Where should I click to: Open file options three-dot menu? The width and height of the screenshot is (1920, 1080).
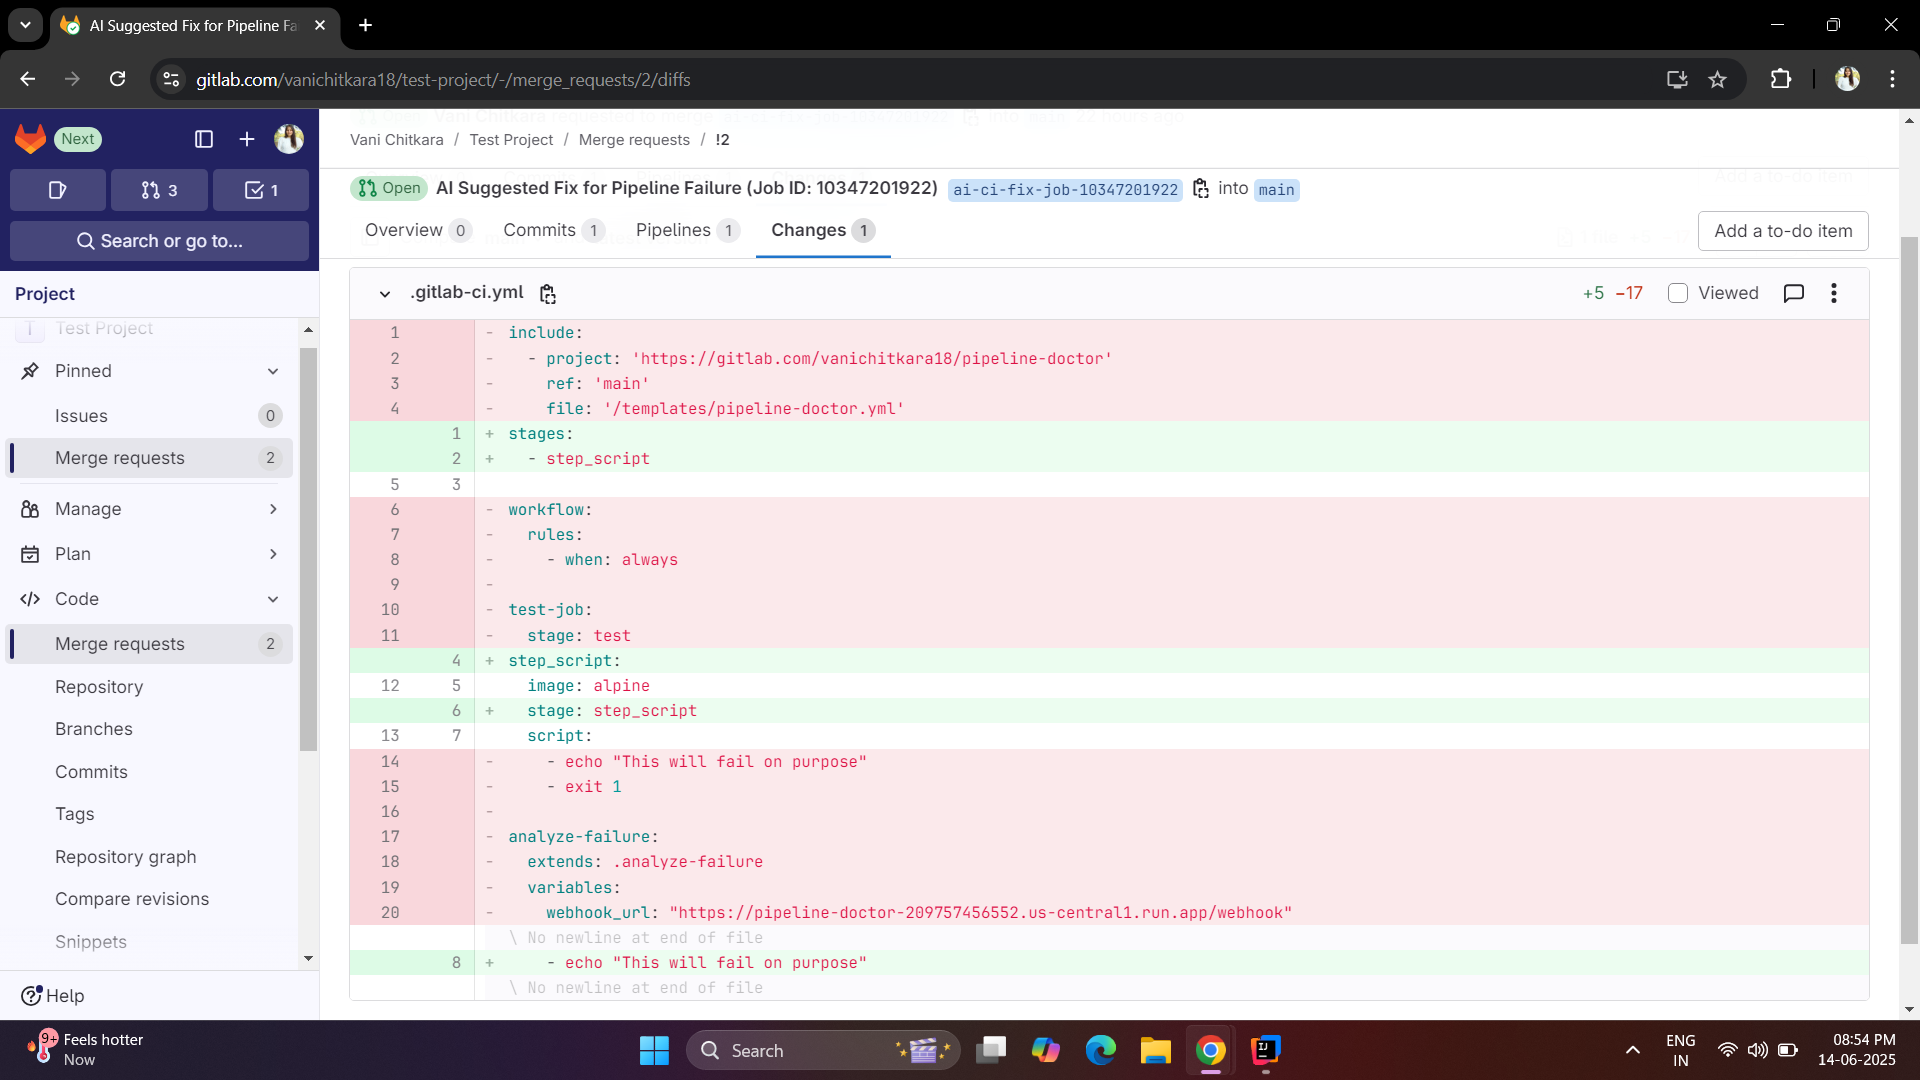pos(1833,293)
